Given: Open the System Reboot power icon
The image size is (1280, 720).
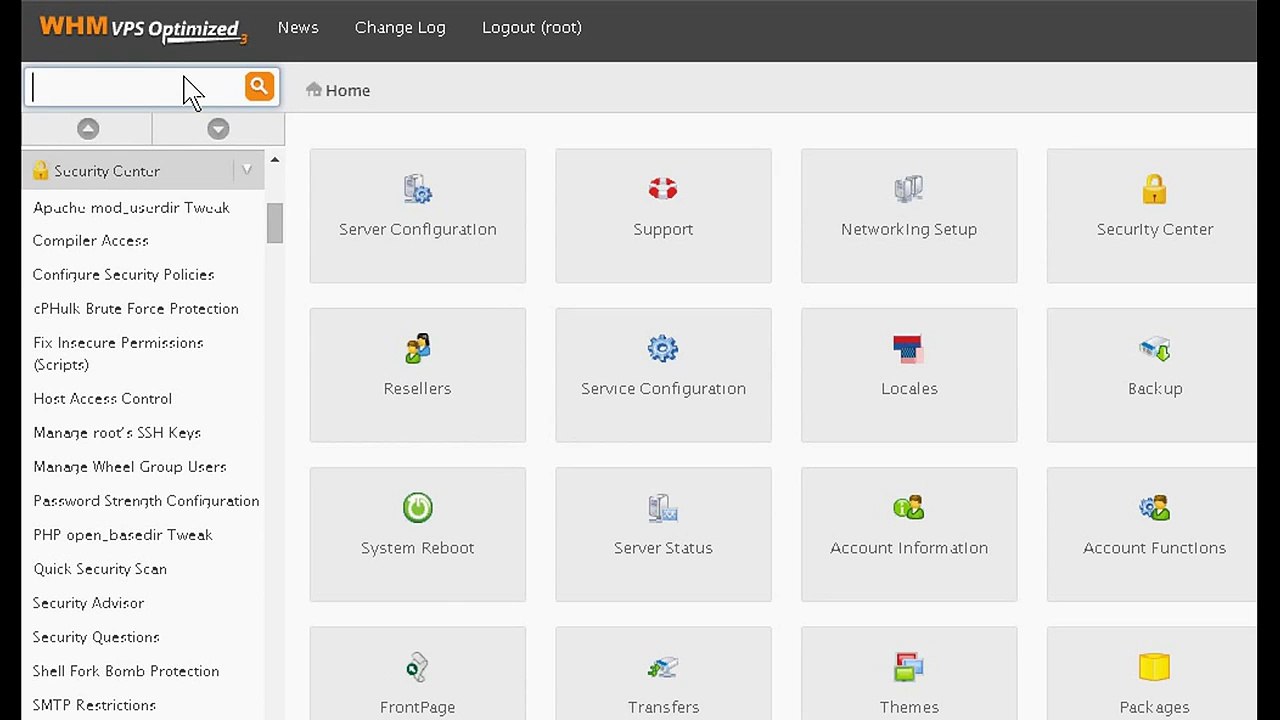Looking at the screenshot, I should [418, 507].
